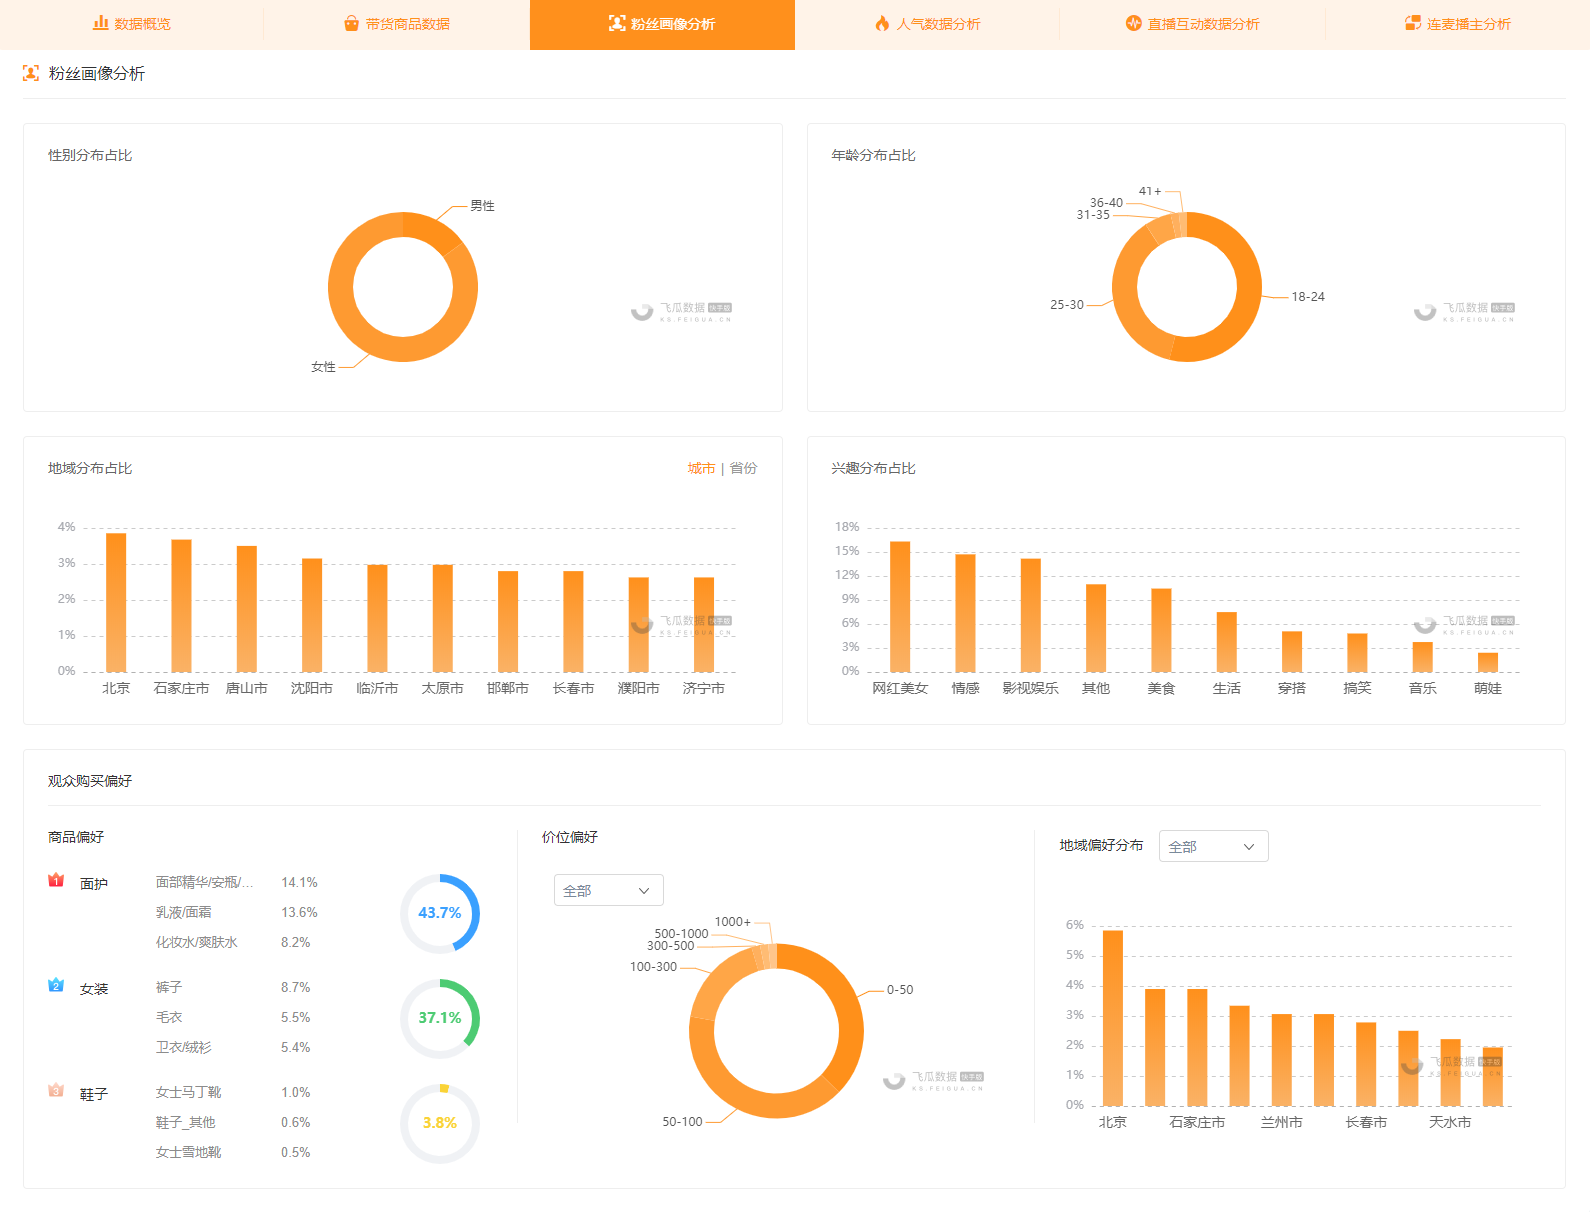The width and height of the screenshot is (1590, 1212).
Task: Open the 数据概览 tab
Action: point(132,24)
